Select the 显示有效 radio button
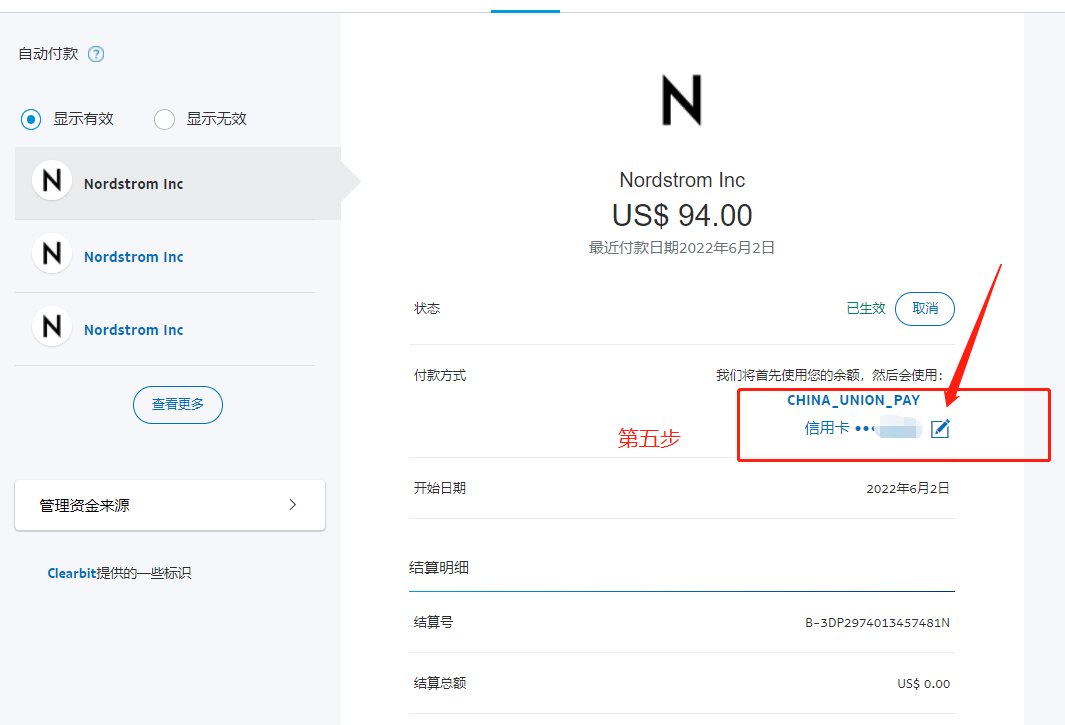This screenshot has width=1065, height=725. coord(30,119)
